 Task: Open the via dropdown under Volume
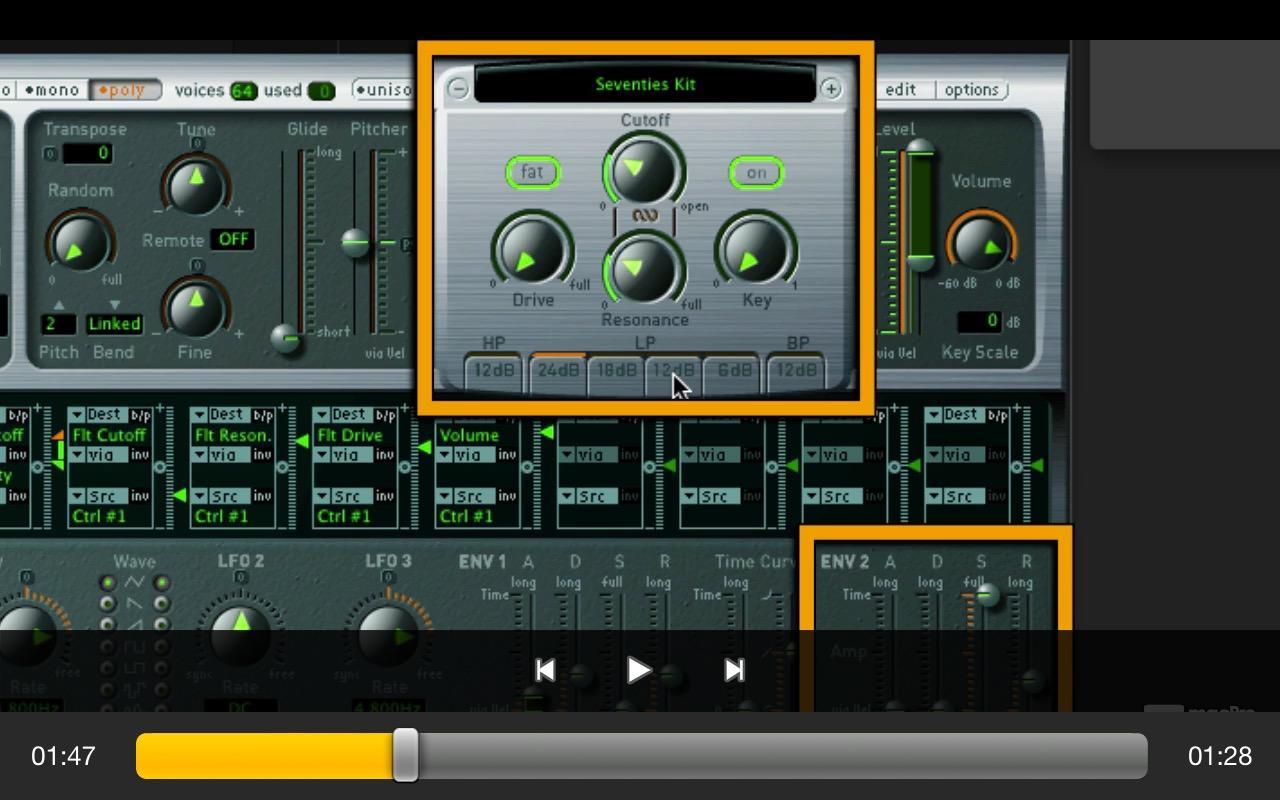click(x=466, y=455)
